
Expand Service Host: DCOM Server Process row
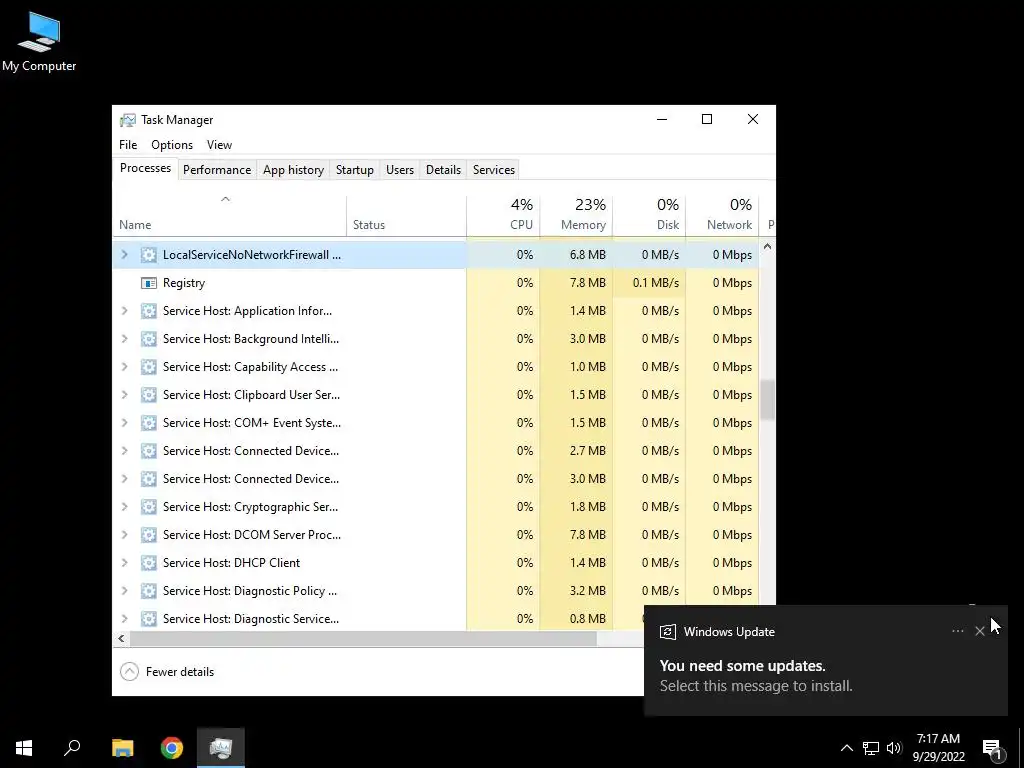coord(125,535)
